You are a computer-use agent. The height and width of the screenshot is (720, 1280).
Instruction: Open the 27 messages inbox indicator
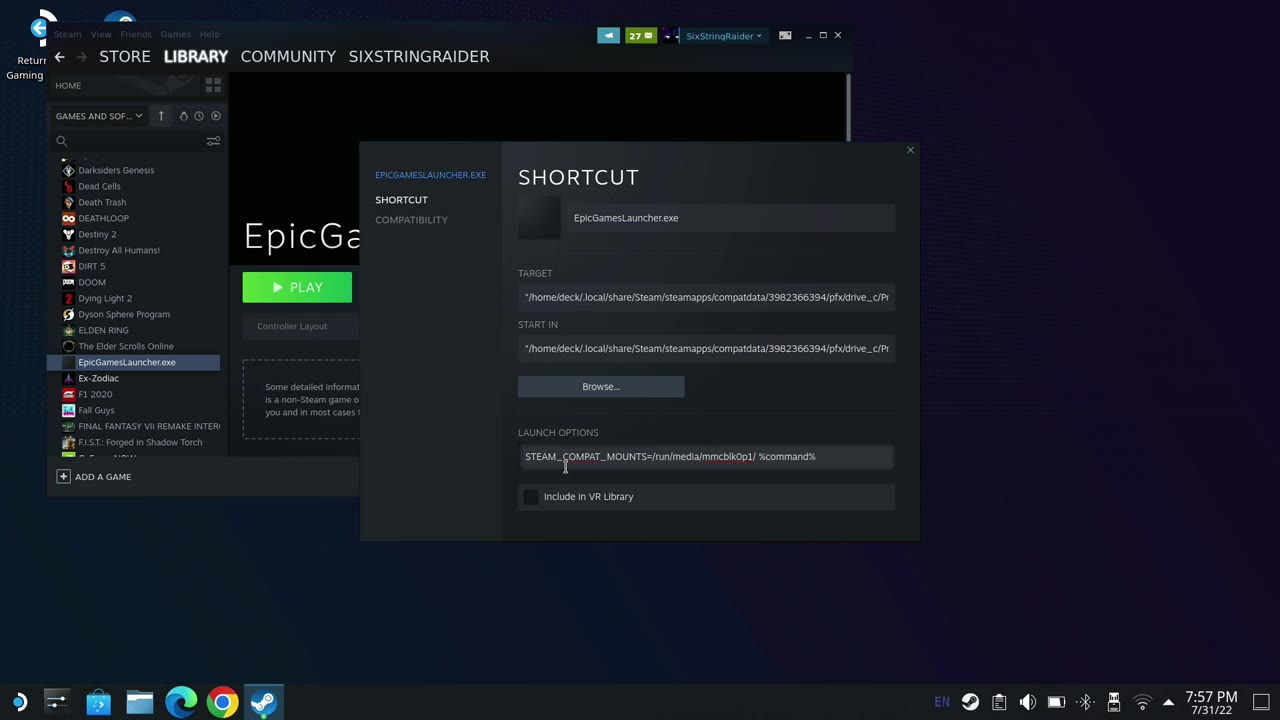[x=640, y=36]
